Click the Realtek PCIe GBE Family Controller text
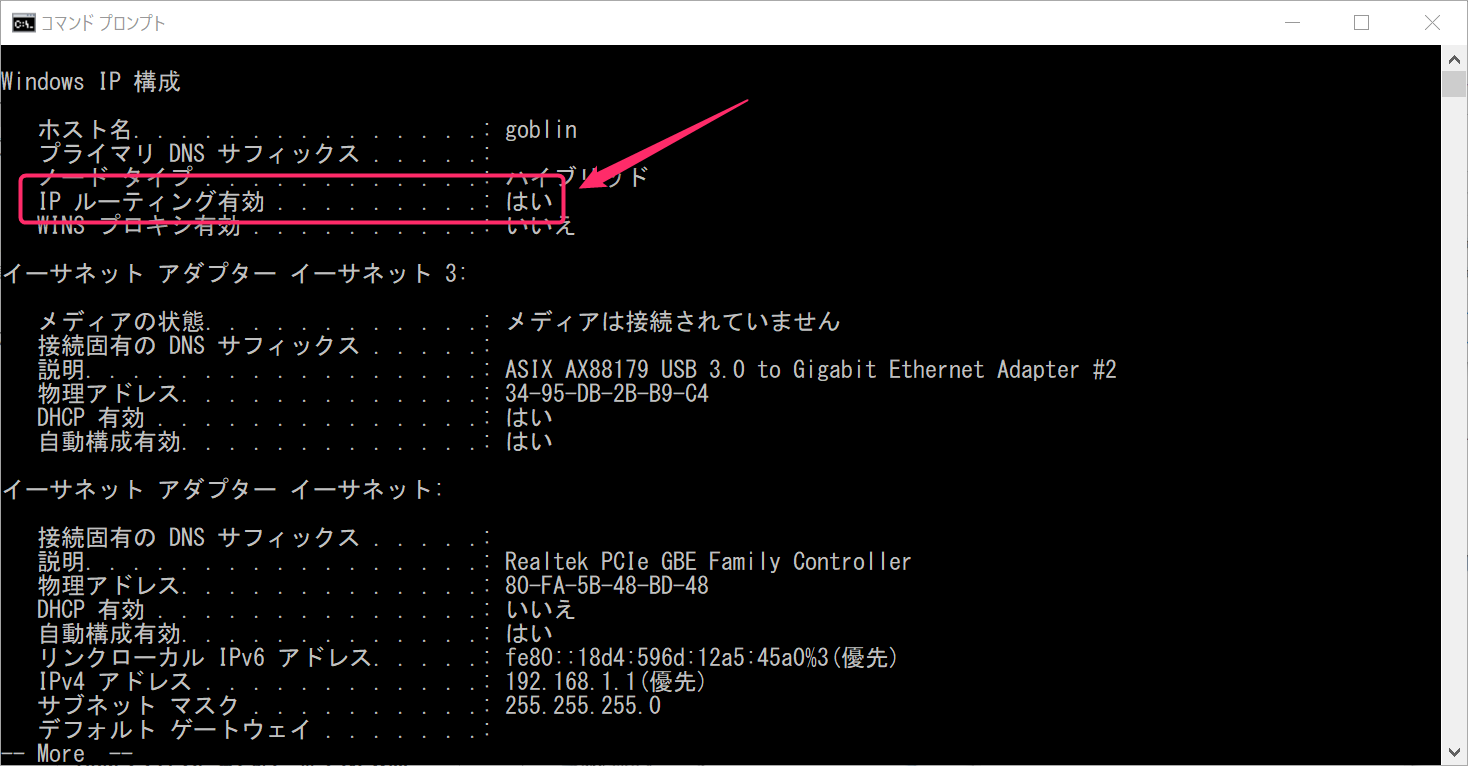Viewport: 1468px width, 766px height. click(709, 562)
